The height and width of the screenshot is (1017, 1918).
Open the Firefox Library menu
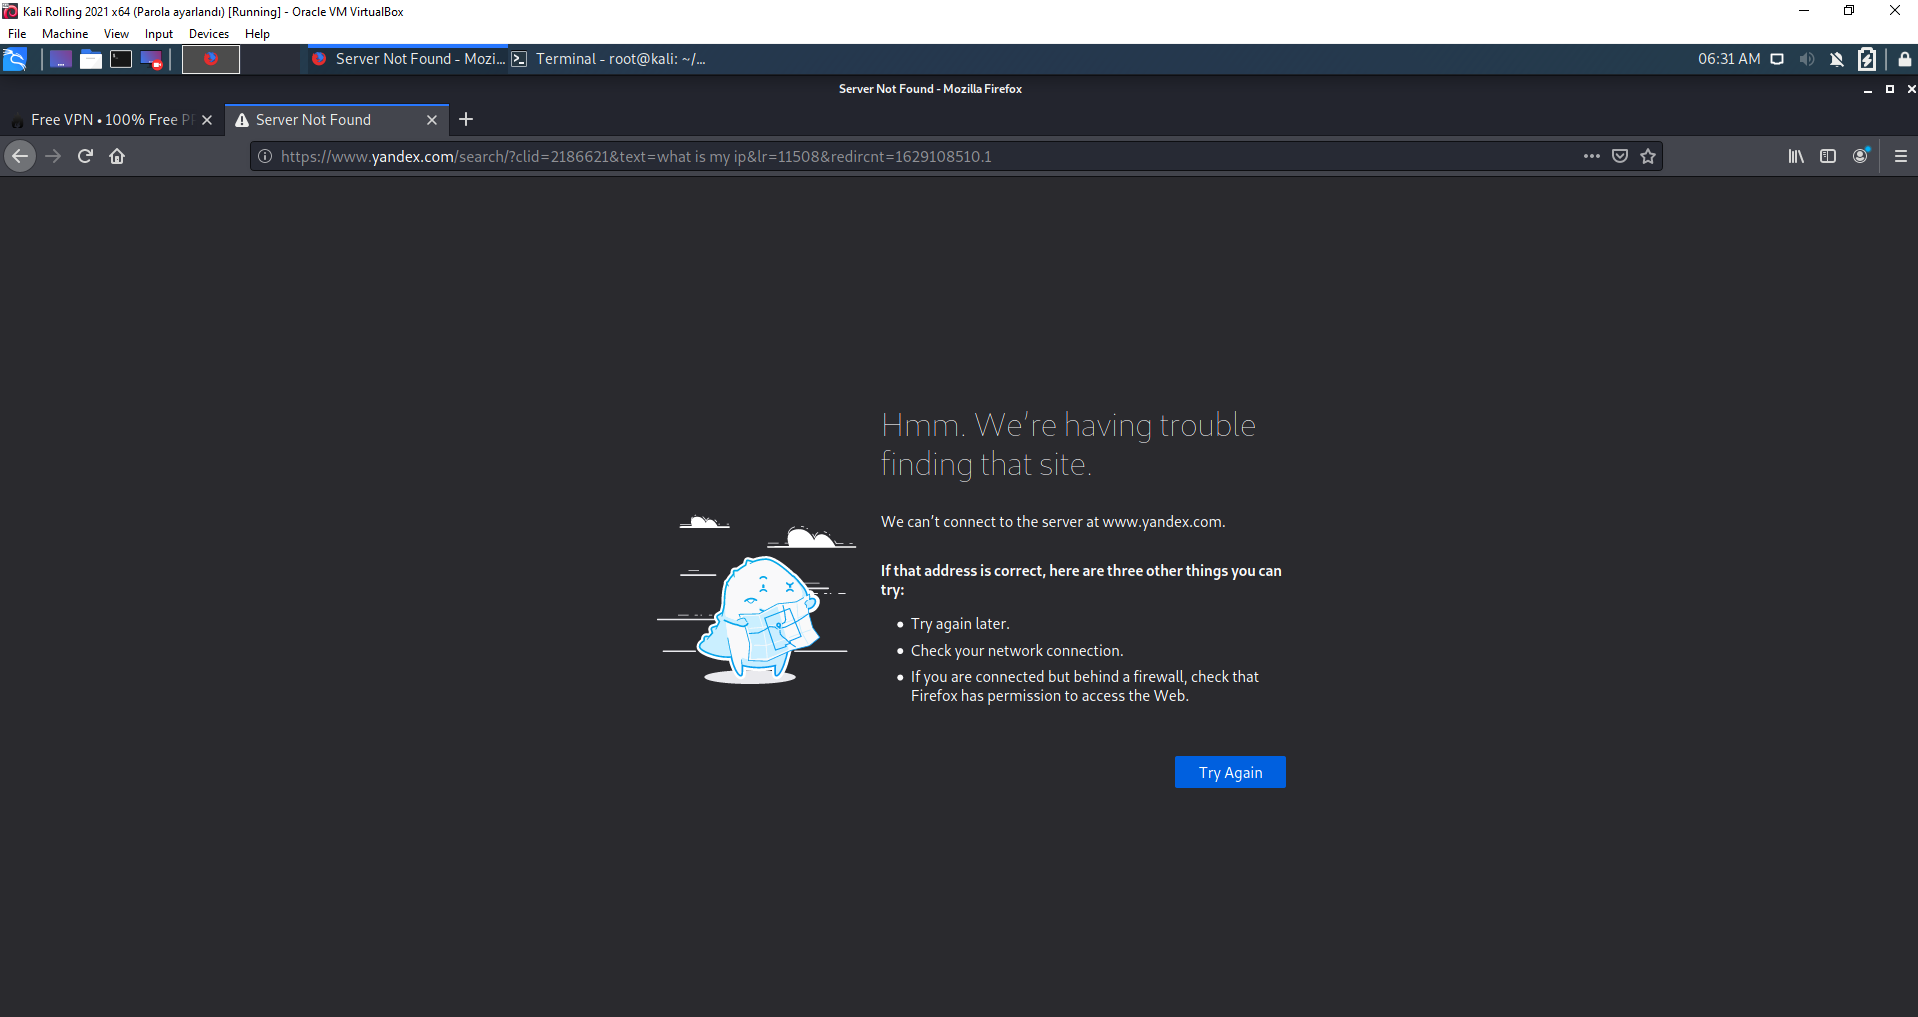click(x=1796, y=156)
